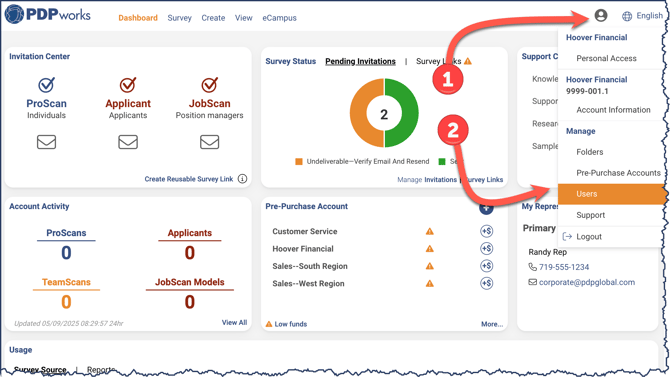Send invitation via ProScan envelope icon
This screenshot has width=670, height=377.
pyautogui.click(x=46, y=142)
